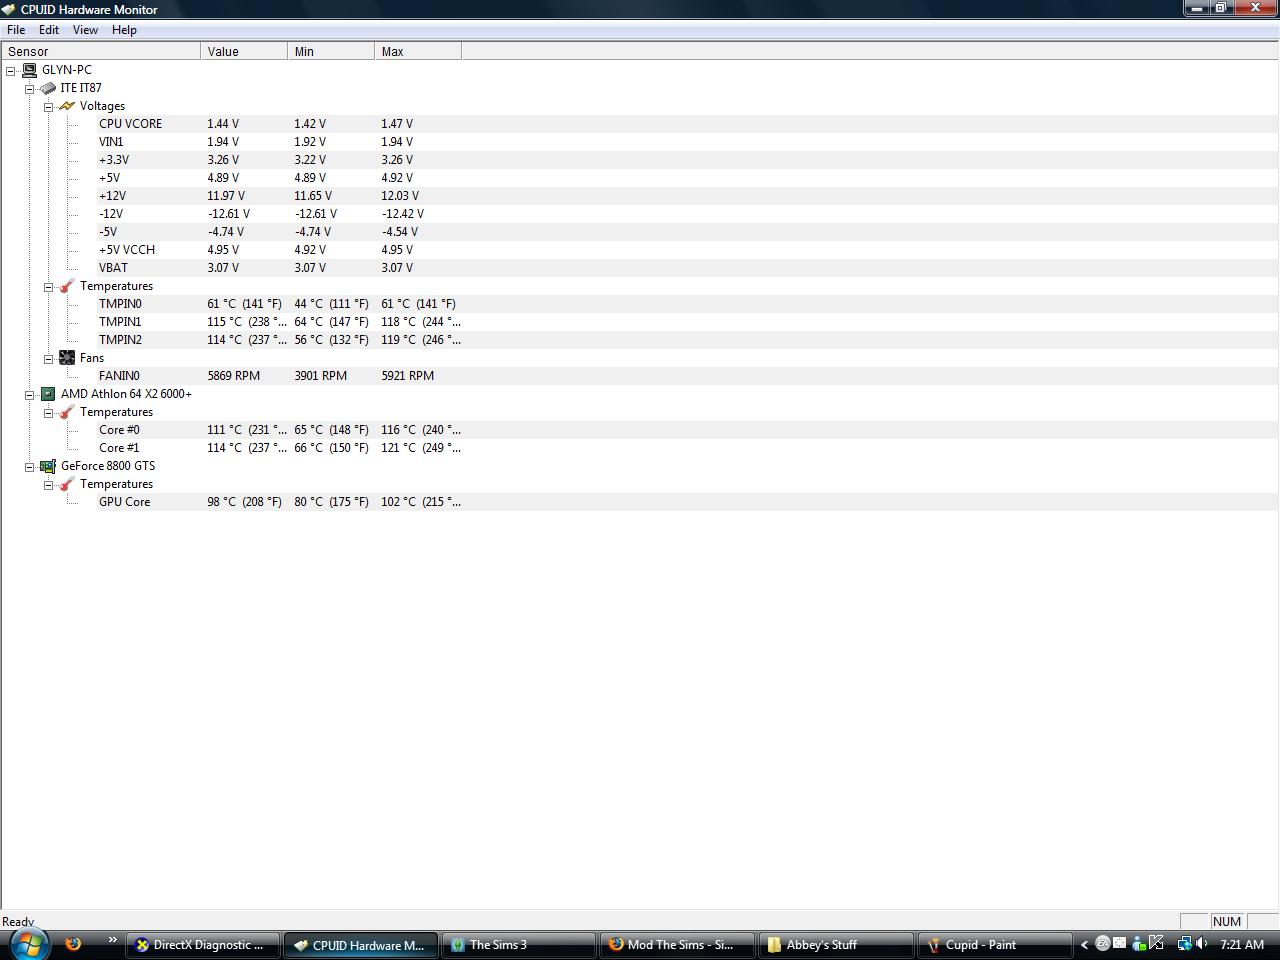1280x960 pixels.
Task: Click the ITE IT87 chip icon
Action: pyautogui.click(x=48, y=88)
